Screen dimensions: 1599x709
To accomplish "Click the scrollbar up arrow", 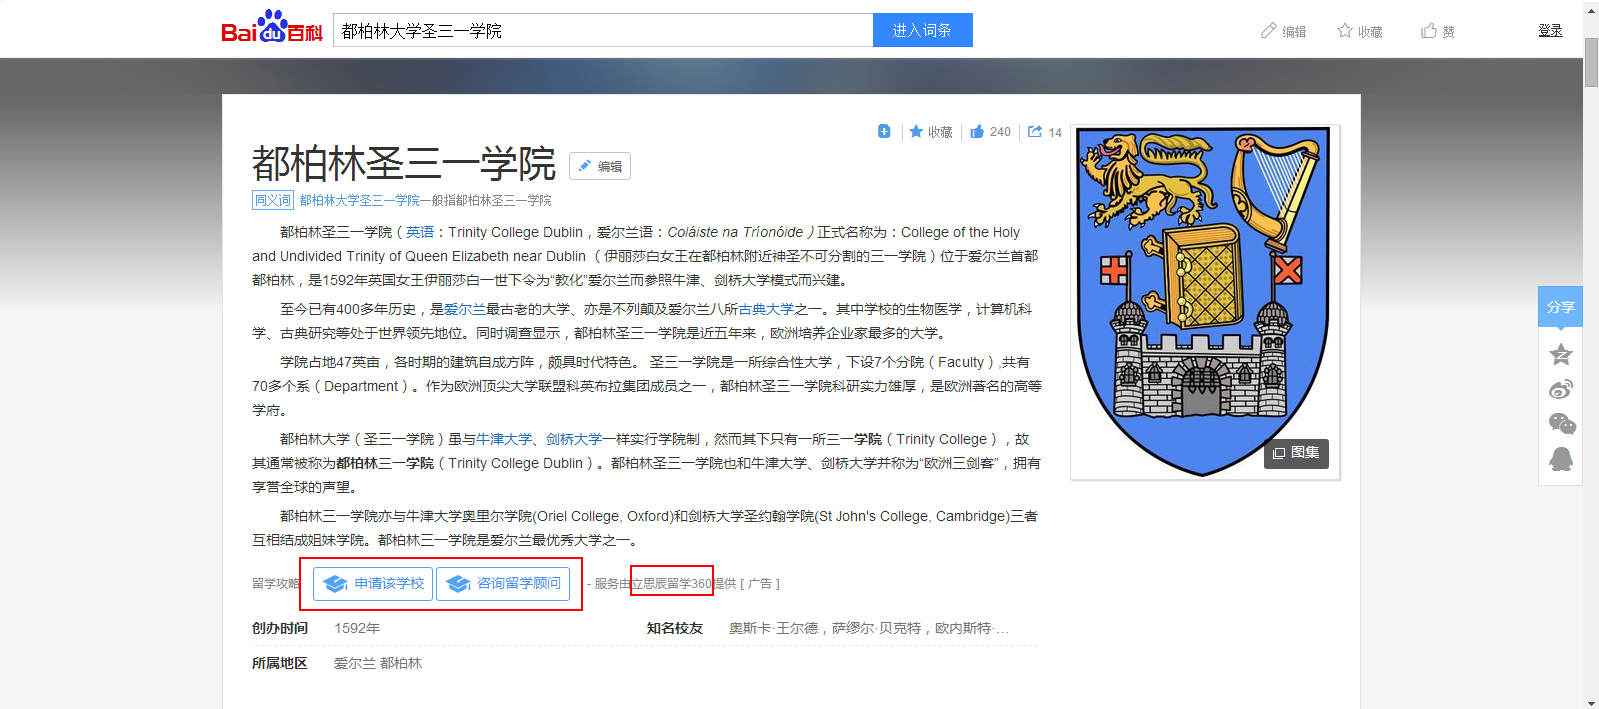I will click(1591, 8).
